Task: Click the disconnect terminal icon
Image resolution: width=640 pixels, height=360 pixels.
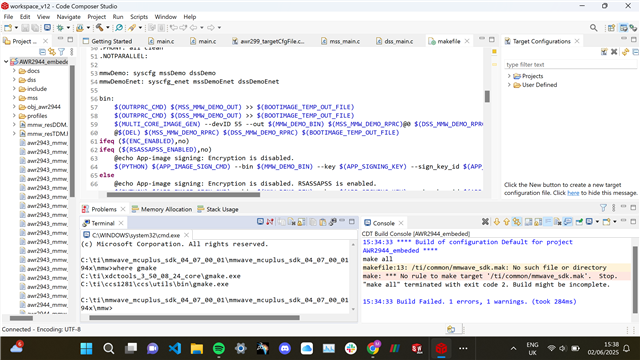Action: (x=270, y=222)
